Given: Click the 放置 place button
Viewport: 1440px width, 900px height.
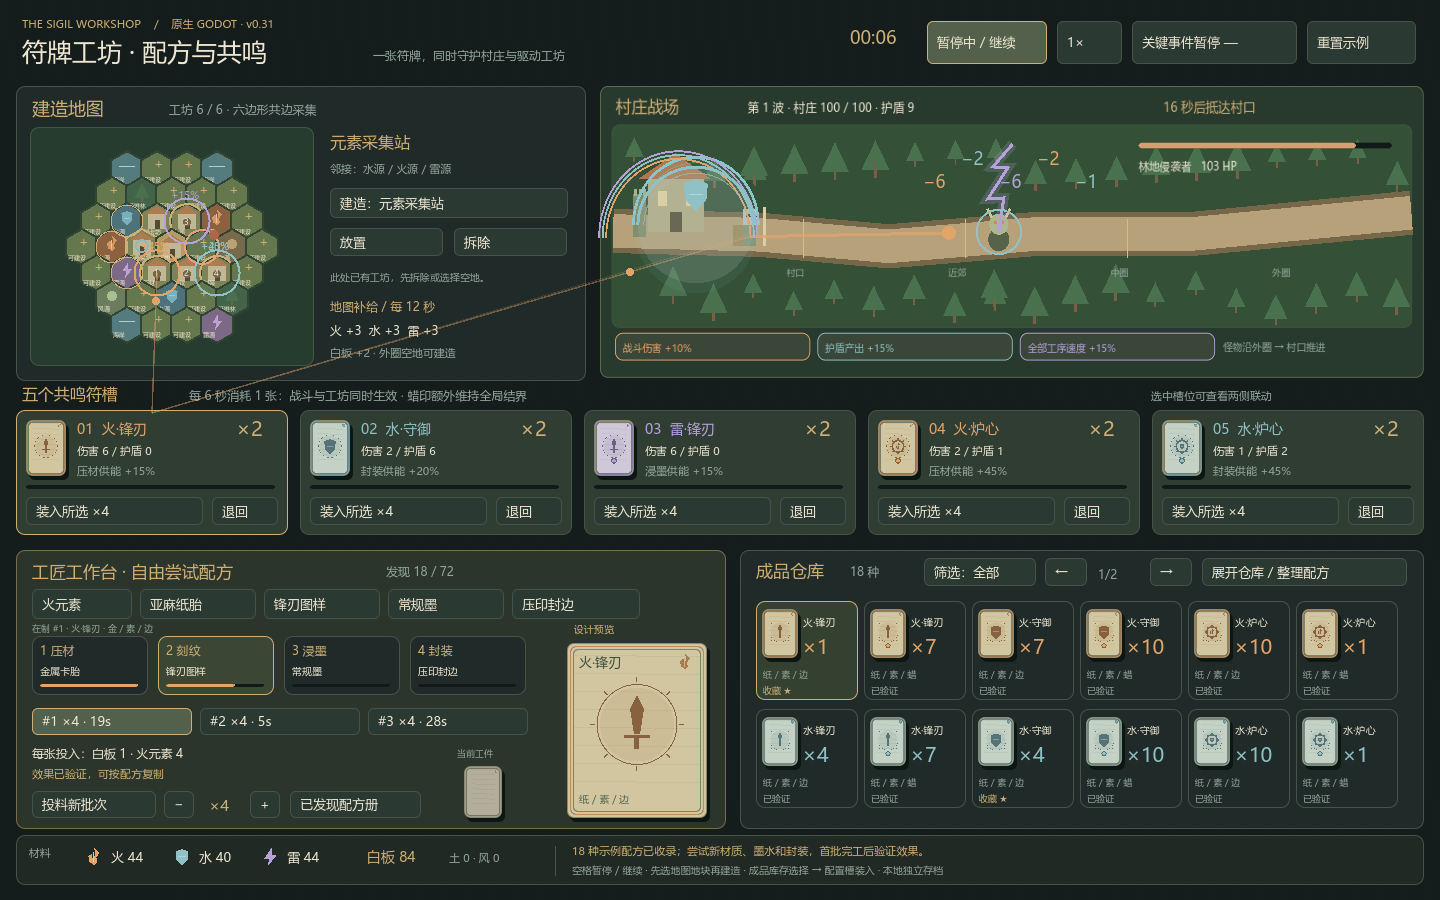Looking at the screenshot, I should (386, 242).
